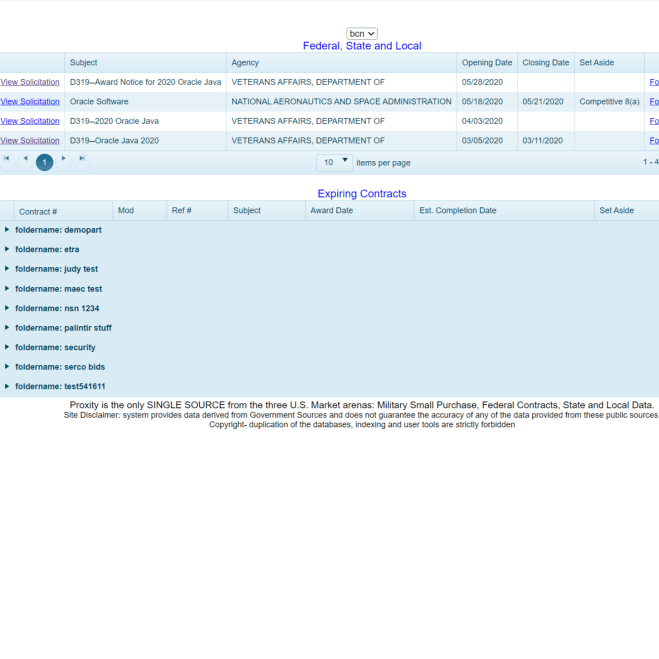Open the cut-off link in NASA row
Image resolution: width=659 pixels, height=659 pixels.
[654, 102]
